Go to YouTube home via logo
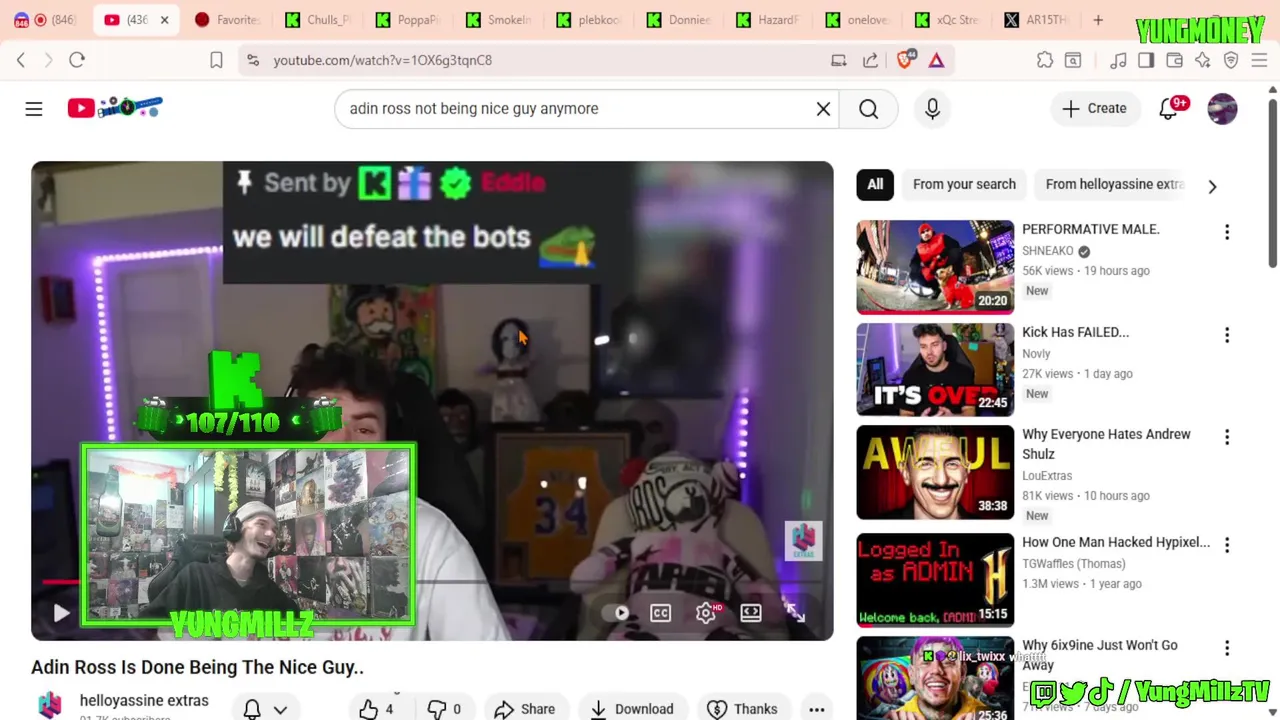1280x720 pixels. (x=115, y=107)
